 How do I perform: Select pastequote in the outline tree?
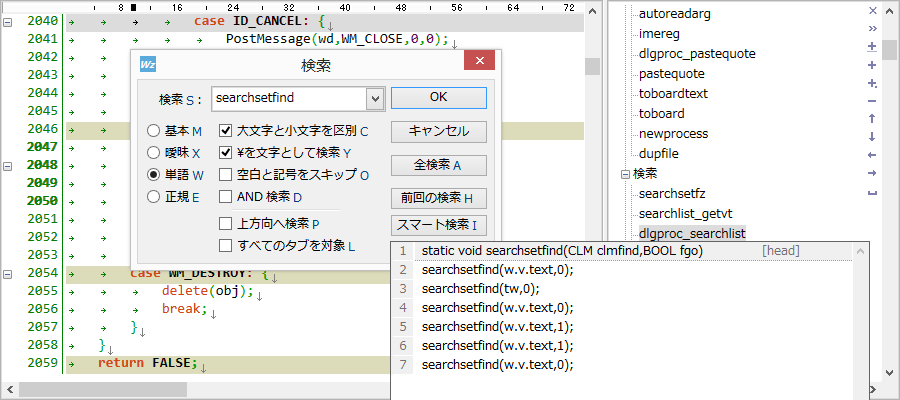pos(672,74)
